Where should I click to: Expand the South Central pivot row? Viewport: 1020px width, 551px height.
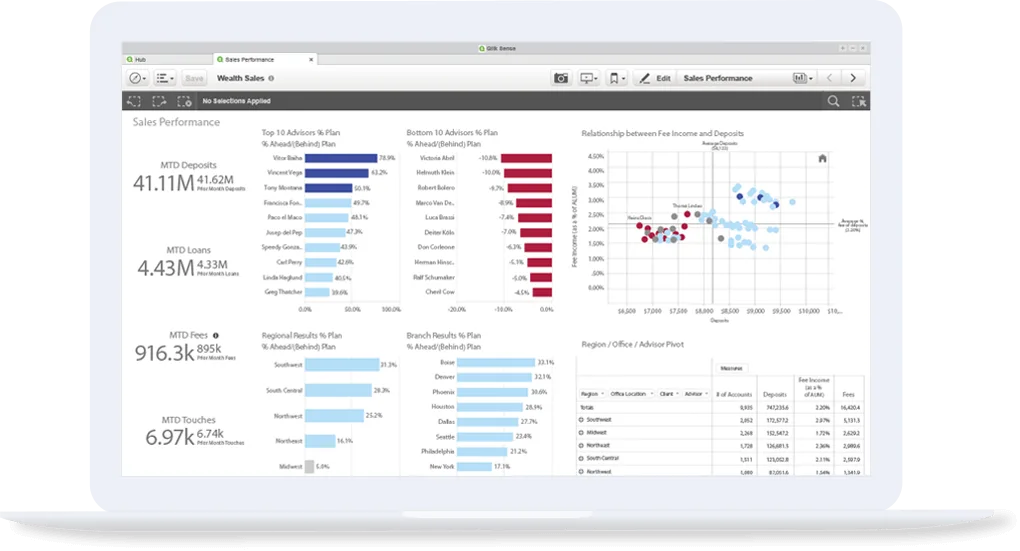[x=581, y=459]
